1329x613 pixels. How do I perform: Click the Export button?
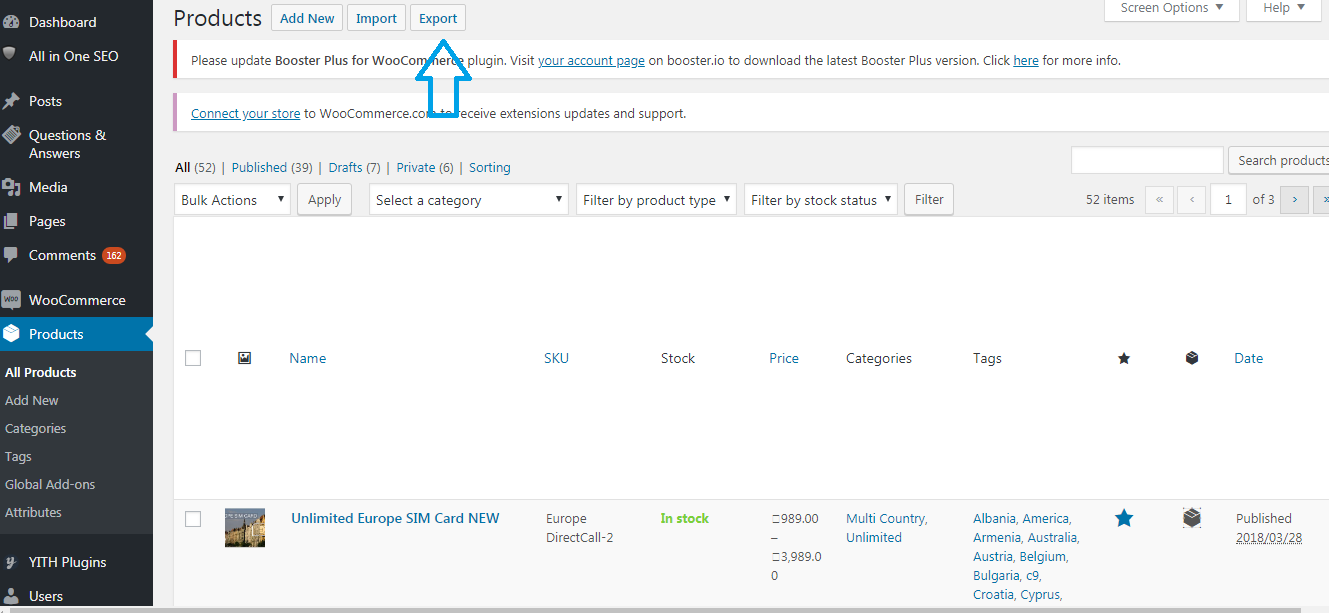point(438,18)
